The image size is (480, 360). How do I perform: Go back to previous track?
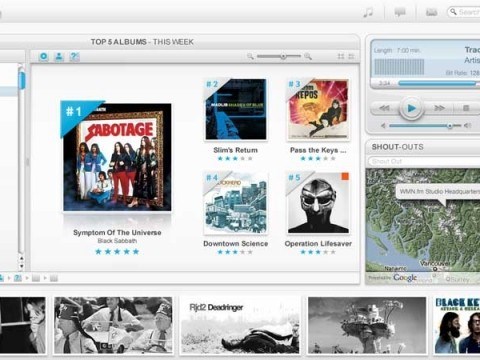click(x=384, y=108)
